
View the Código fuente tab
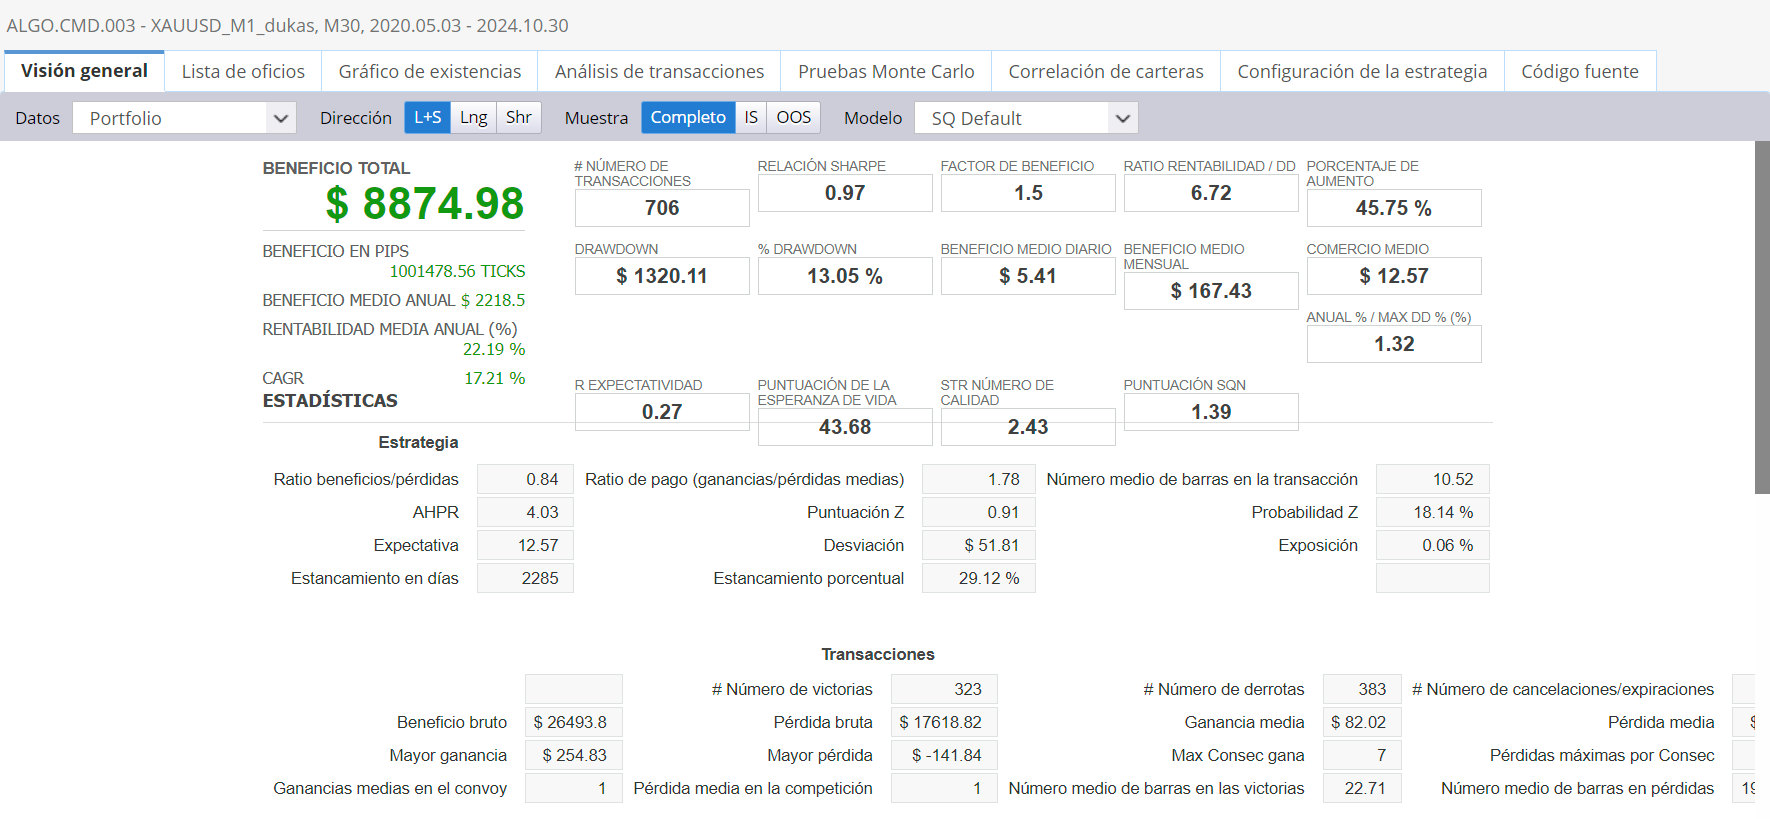click(x=1580, y=72)
